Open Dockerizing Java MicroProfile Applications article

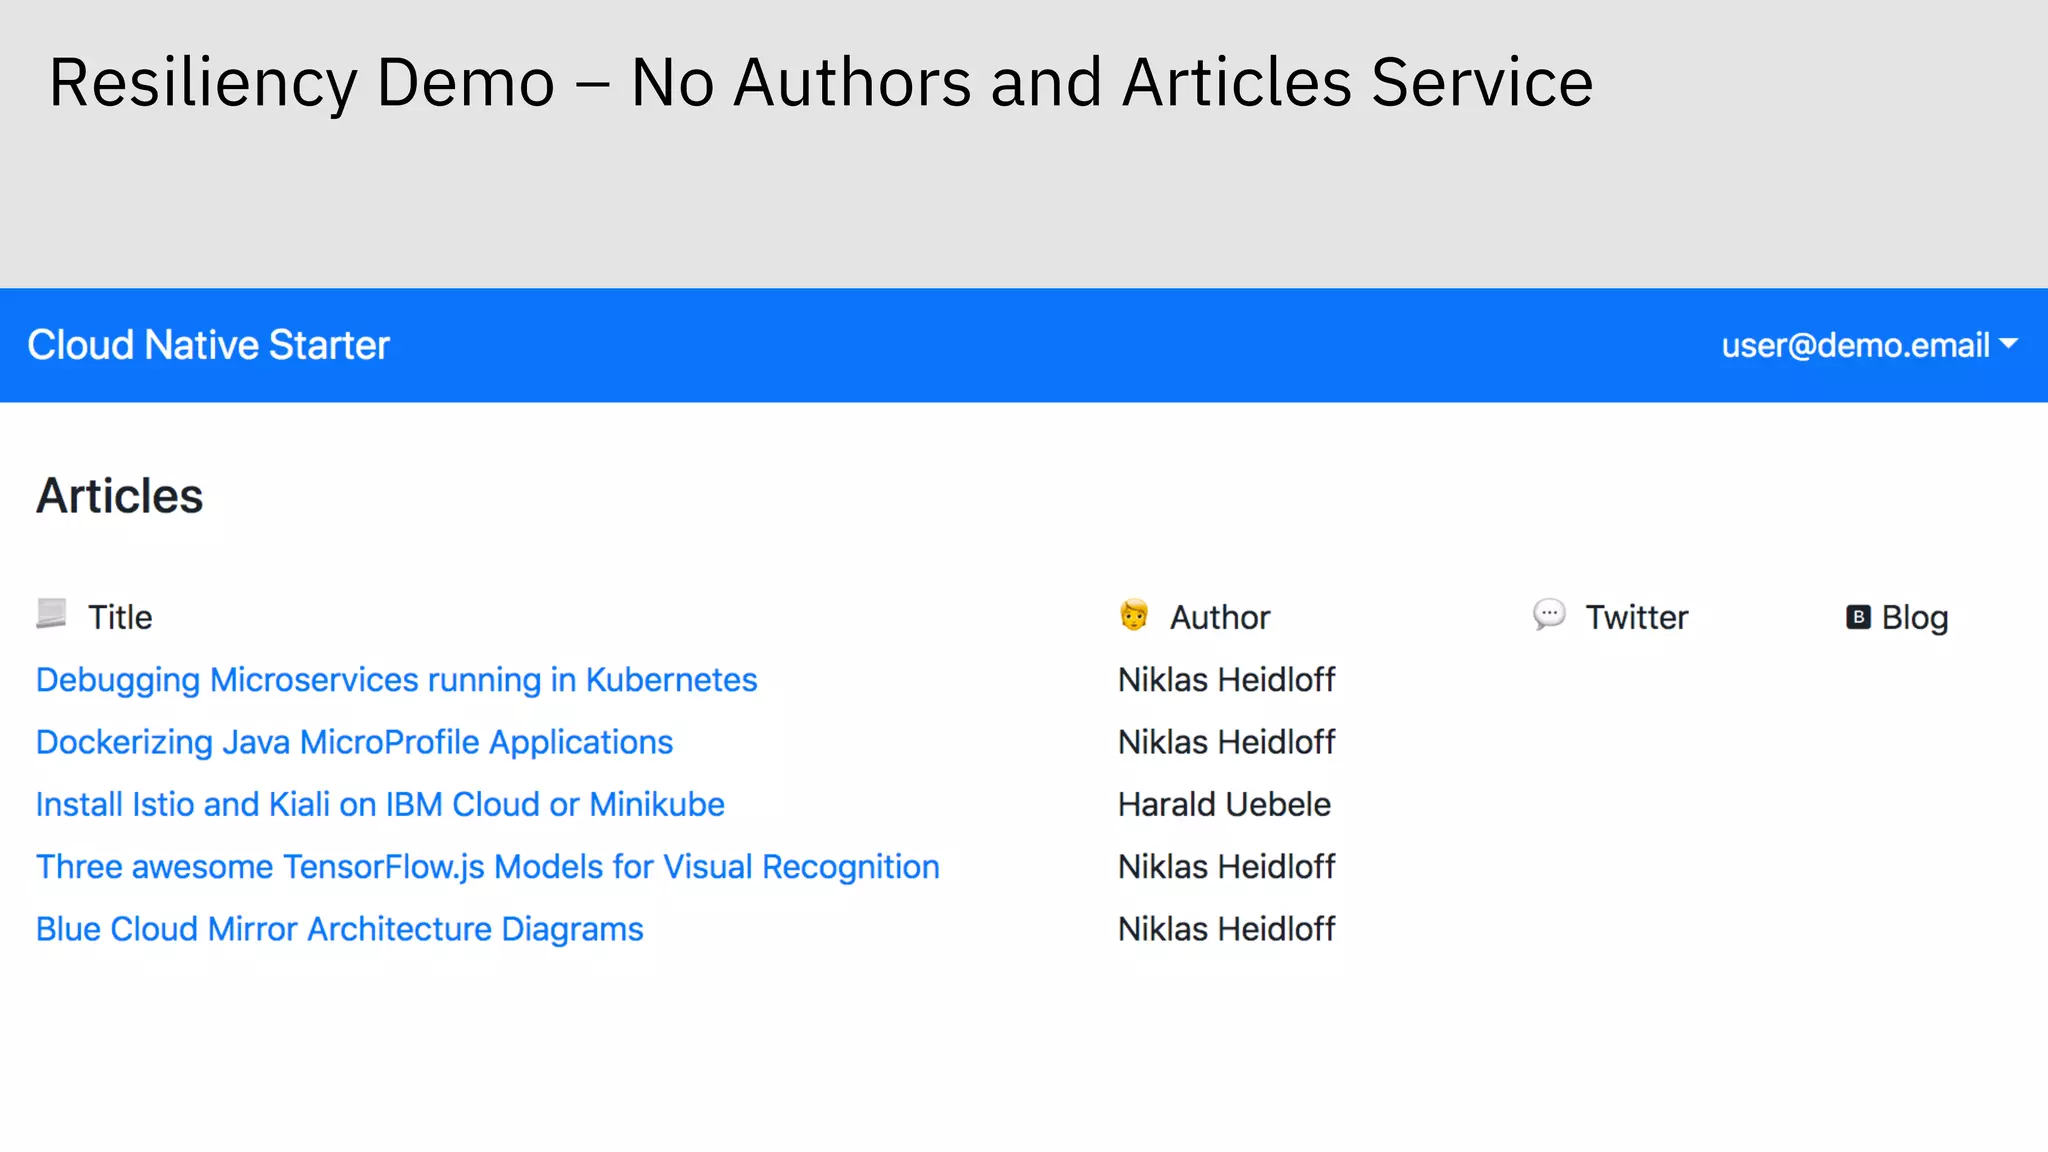tap(354, 742)
